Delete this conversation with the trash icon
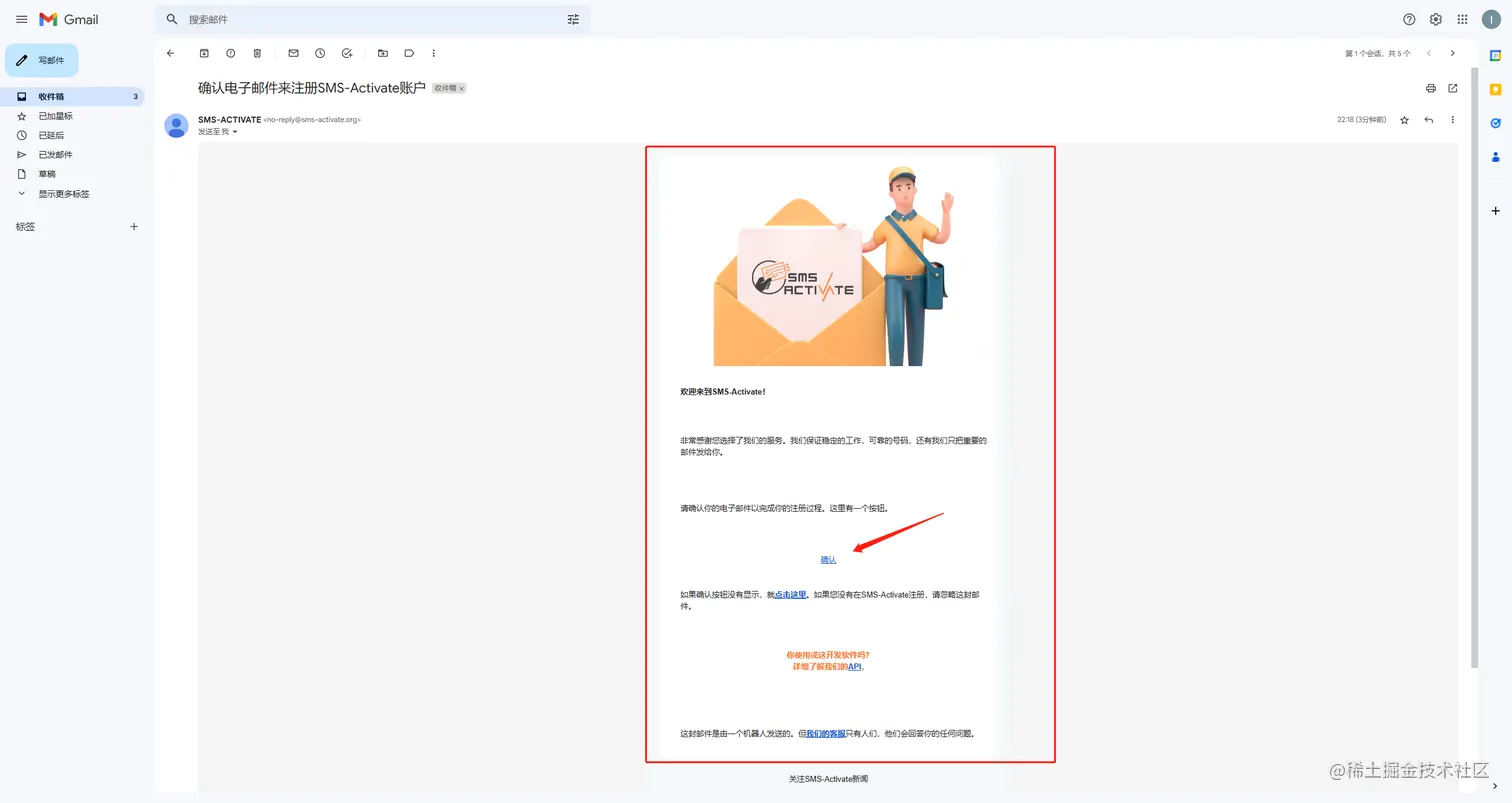Image resolution: width=1512 pixels, height=803 pixels. pos(257,53)
